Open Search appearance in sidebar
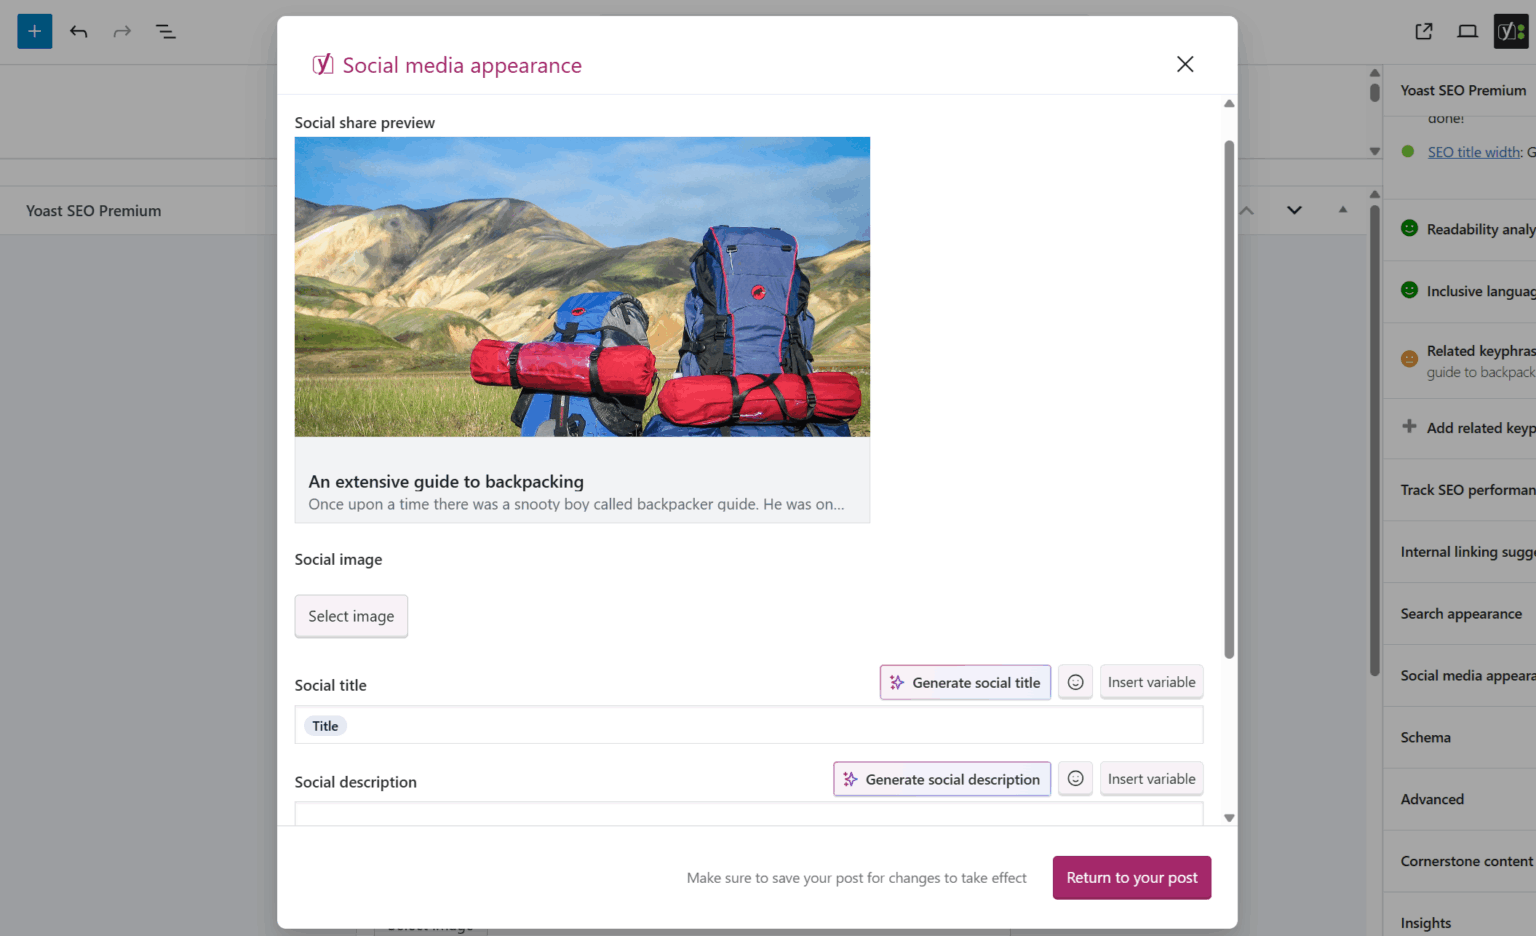This screenshot has height=936, width=1536. (1460, 614)
